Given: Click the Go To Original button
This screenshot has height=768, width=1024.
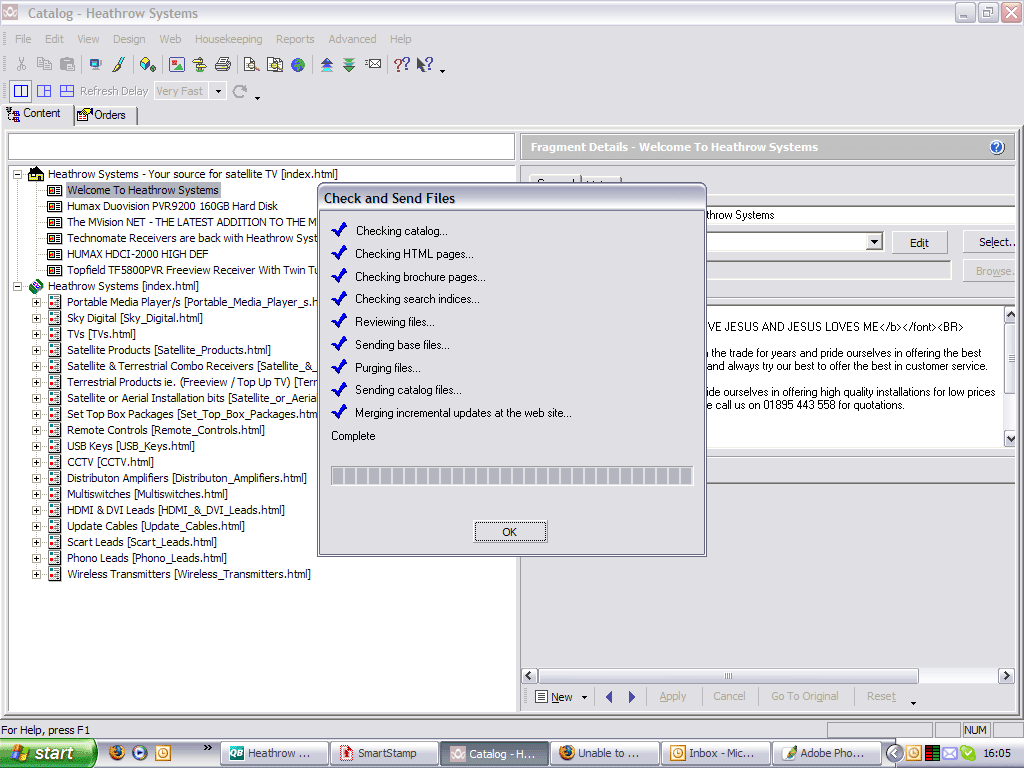Looking at the screenshot, I should [805, 697].
